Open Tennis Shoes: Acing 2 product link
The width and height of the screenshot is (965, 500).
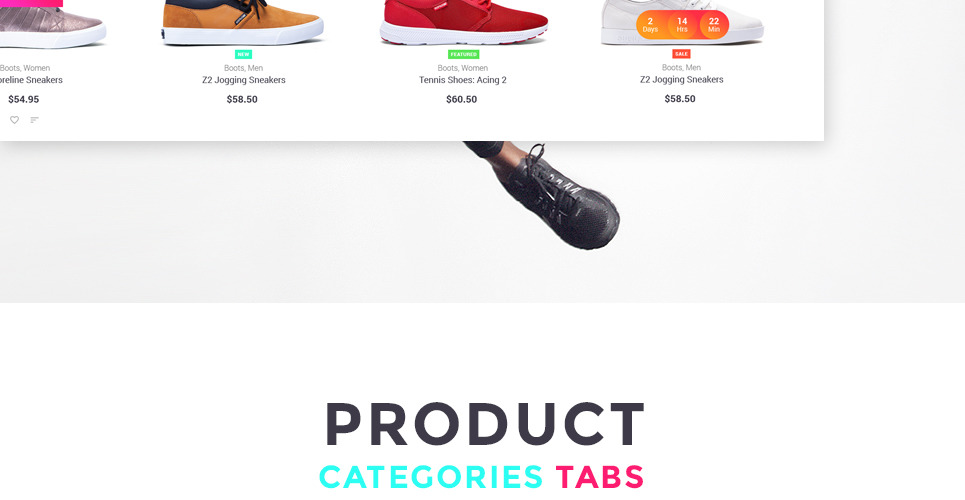point(463,80)
